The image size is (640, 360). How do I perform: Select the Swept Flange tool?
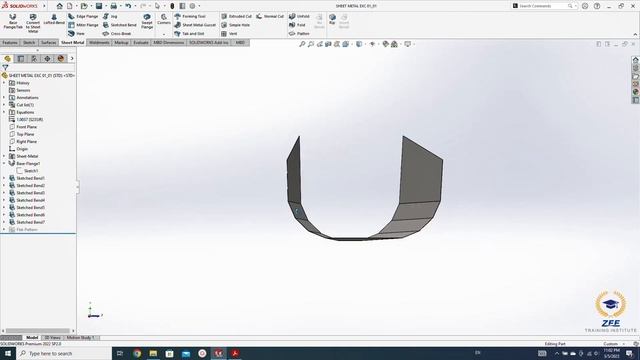coord(147,21)
